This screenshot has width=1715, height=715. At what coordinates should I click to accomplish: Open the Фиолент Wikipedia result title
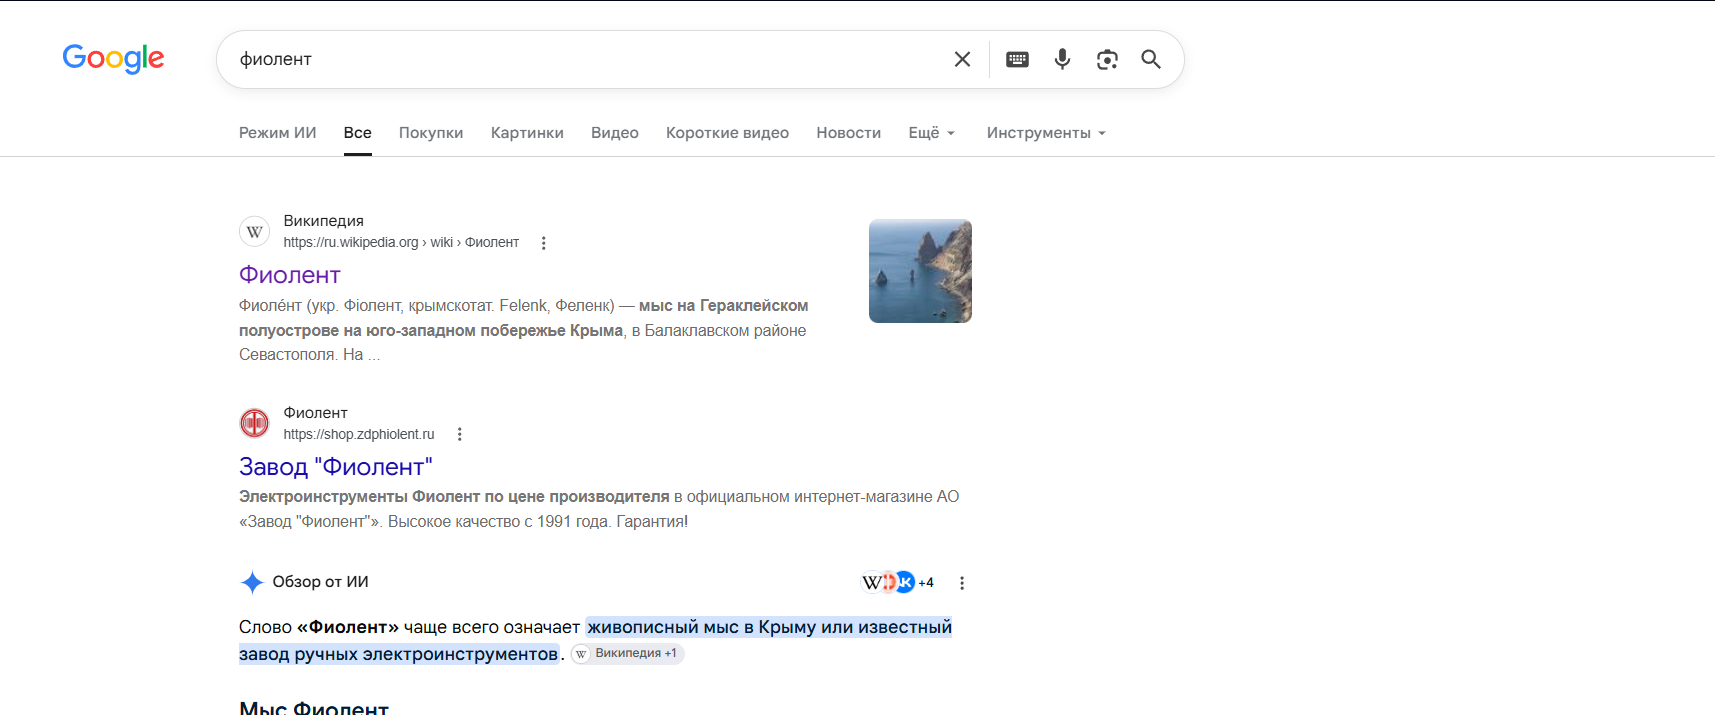tap(290, 275)
